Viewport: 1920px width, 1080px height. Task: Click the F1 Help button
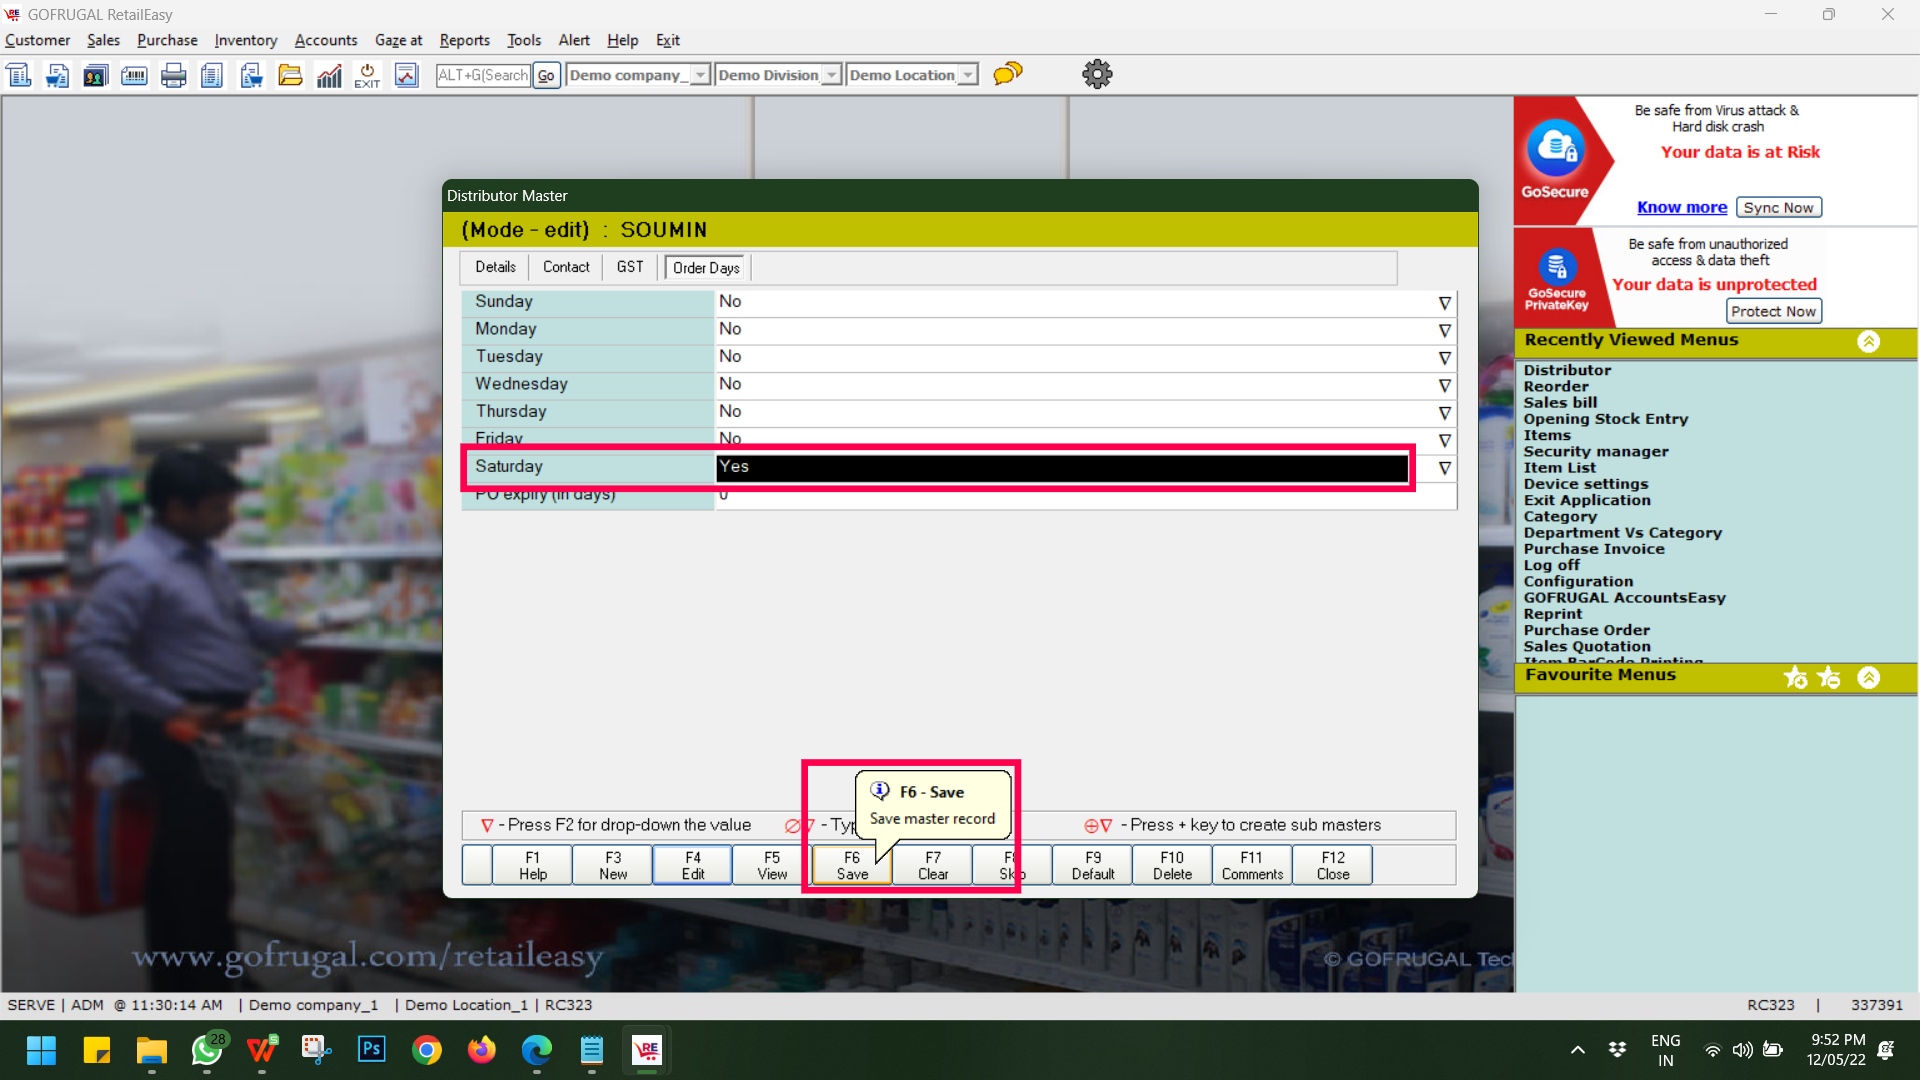click(533, 865)
